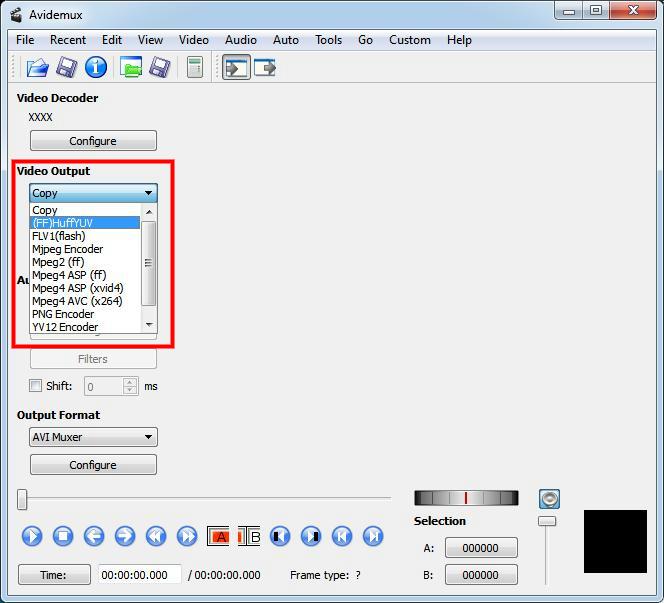664x603 pixels.
Task: Open the View menu
Action: pos(150,40)
